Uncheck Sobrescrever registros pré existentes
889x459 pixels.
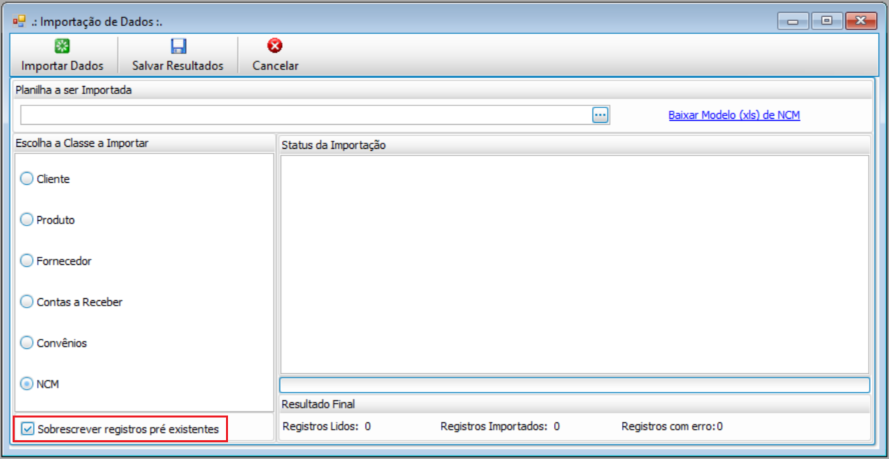coord(27,429)
